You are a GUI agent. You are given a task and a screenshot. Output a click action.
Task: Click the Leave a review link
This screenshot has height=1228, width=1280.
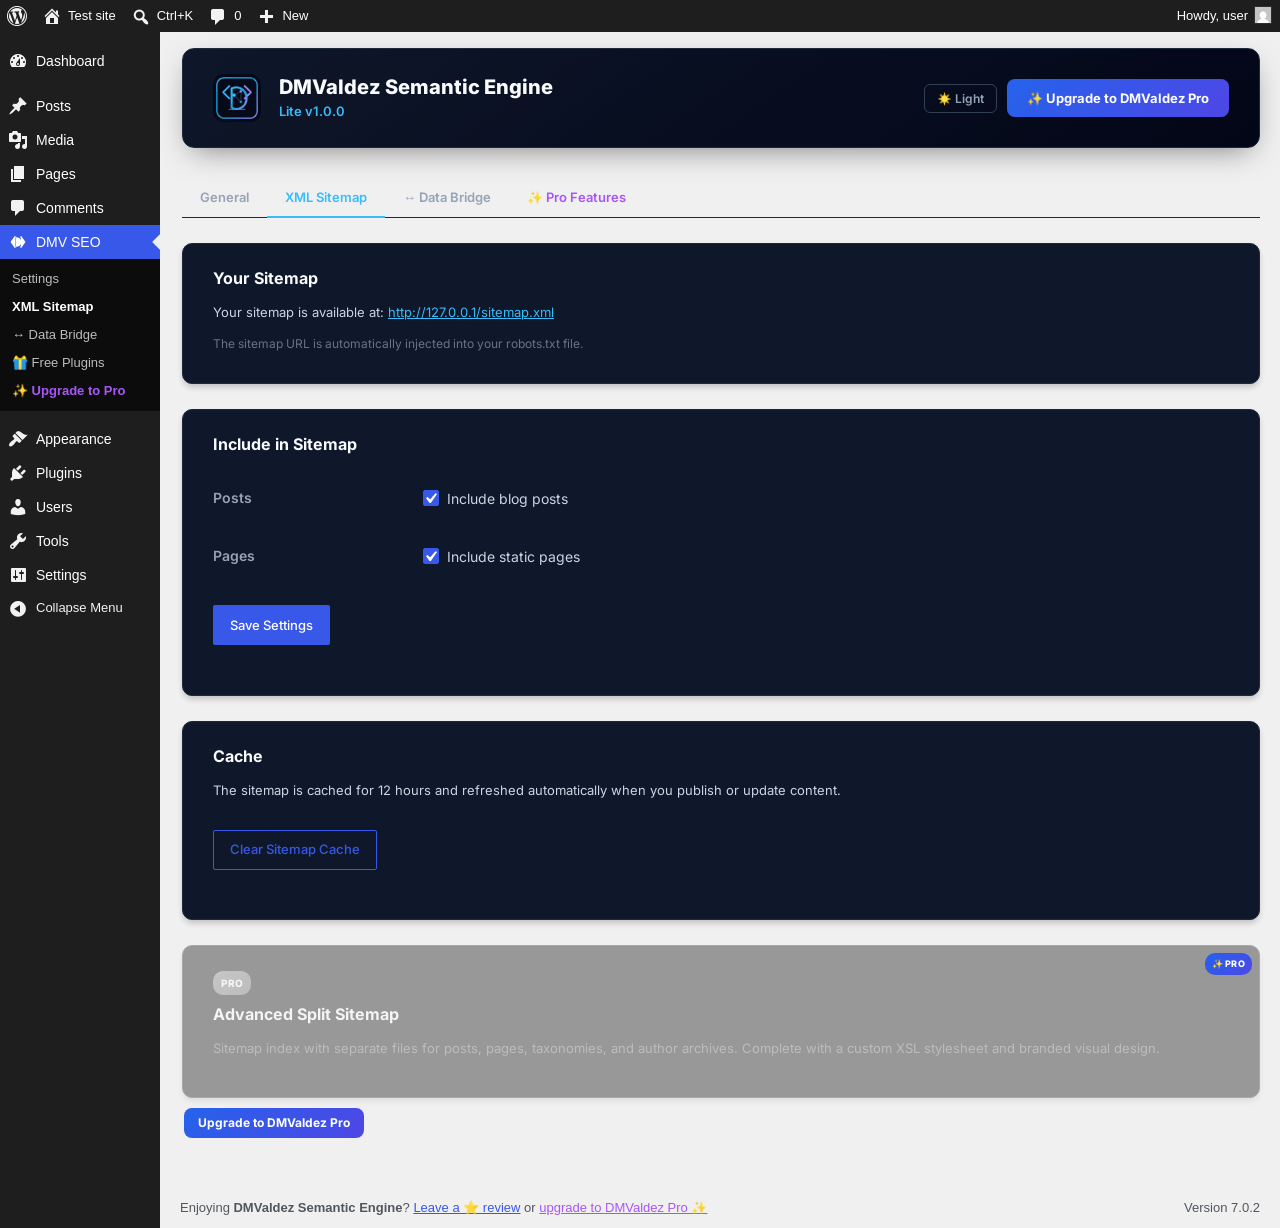tap(467, 1208)
